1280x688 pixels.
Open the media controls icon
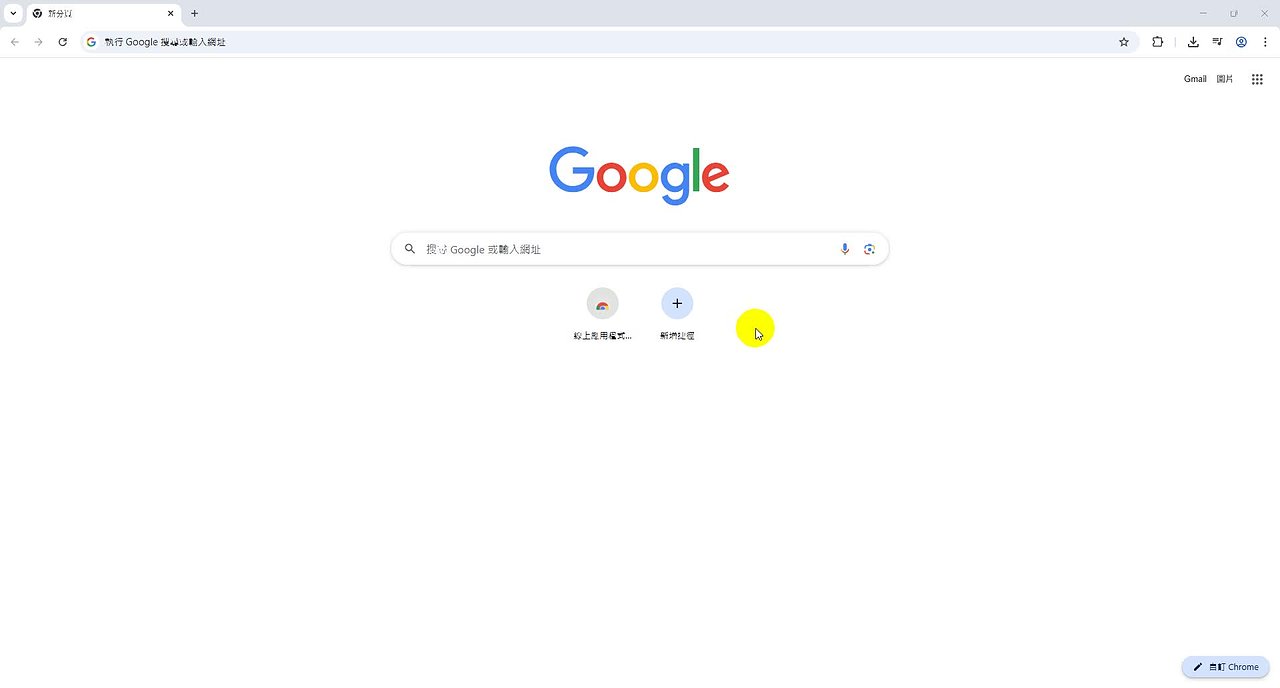click(x=1217, y=42)
